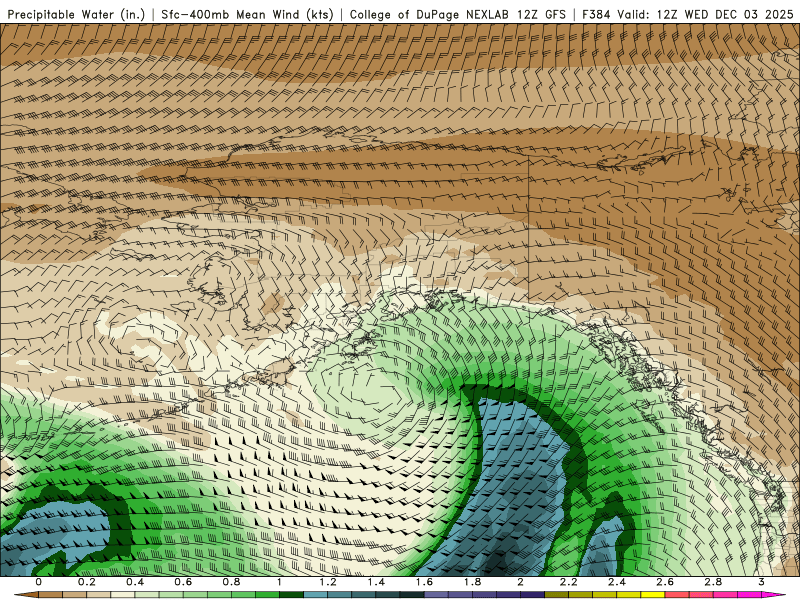Click the colorbar label '2.6'

pyautogui.click(x=665, y=582)
